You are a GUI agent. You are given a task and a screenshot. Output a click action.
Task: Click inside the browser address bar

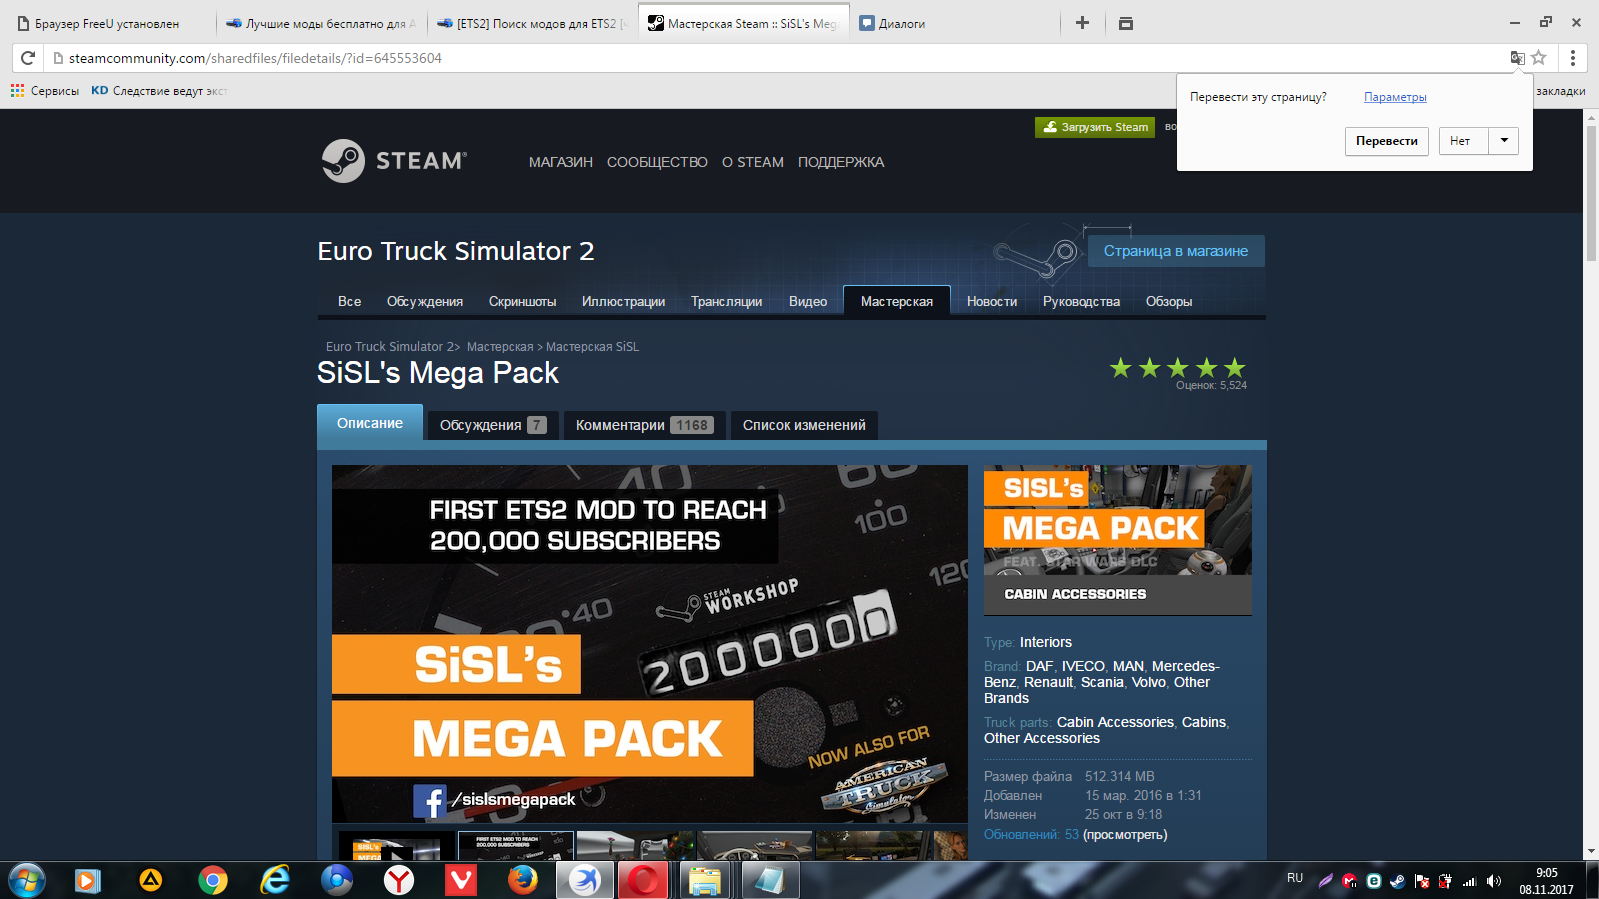[x=780, y=58]
